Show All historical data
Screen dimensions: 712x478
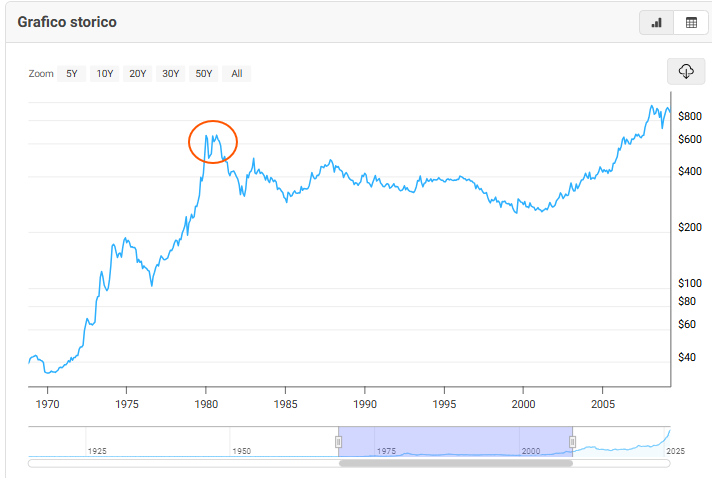237,73
